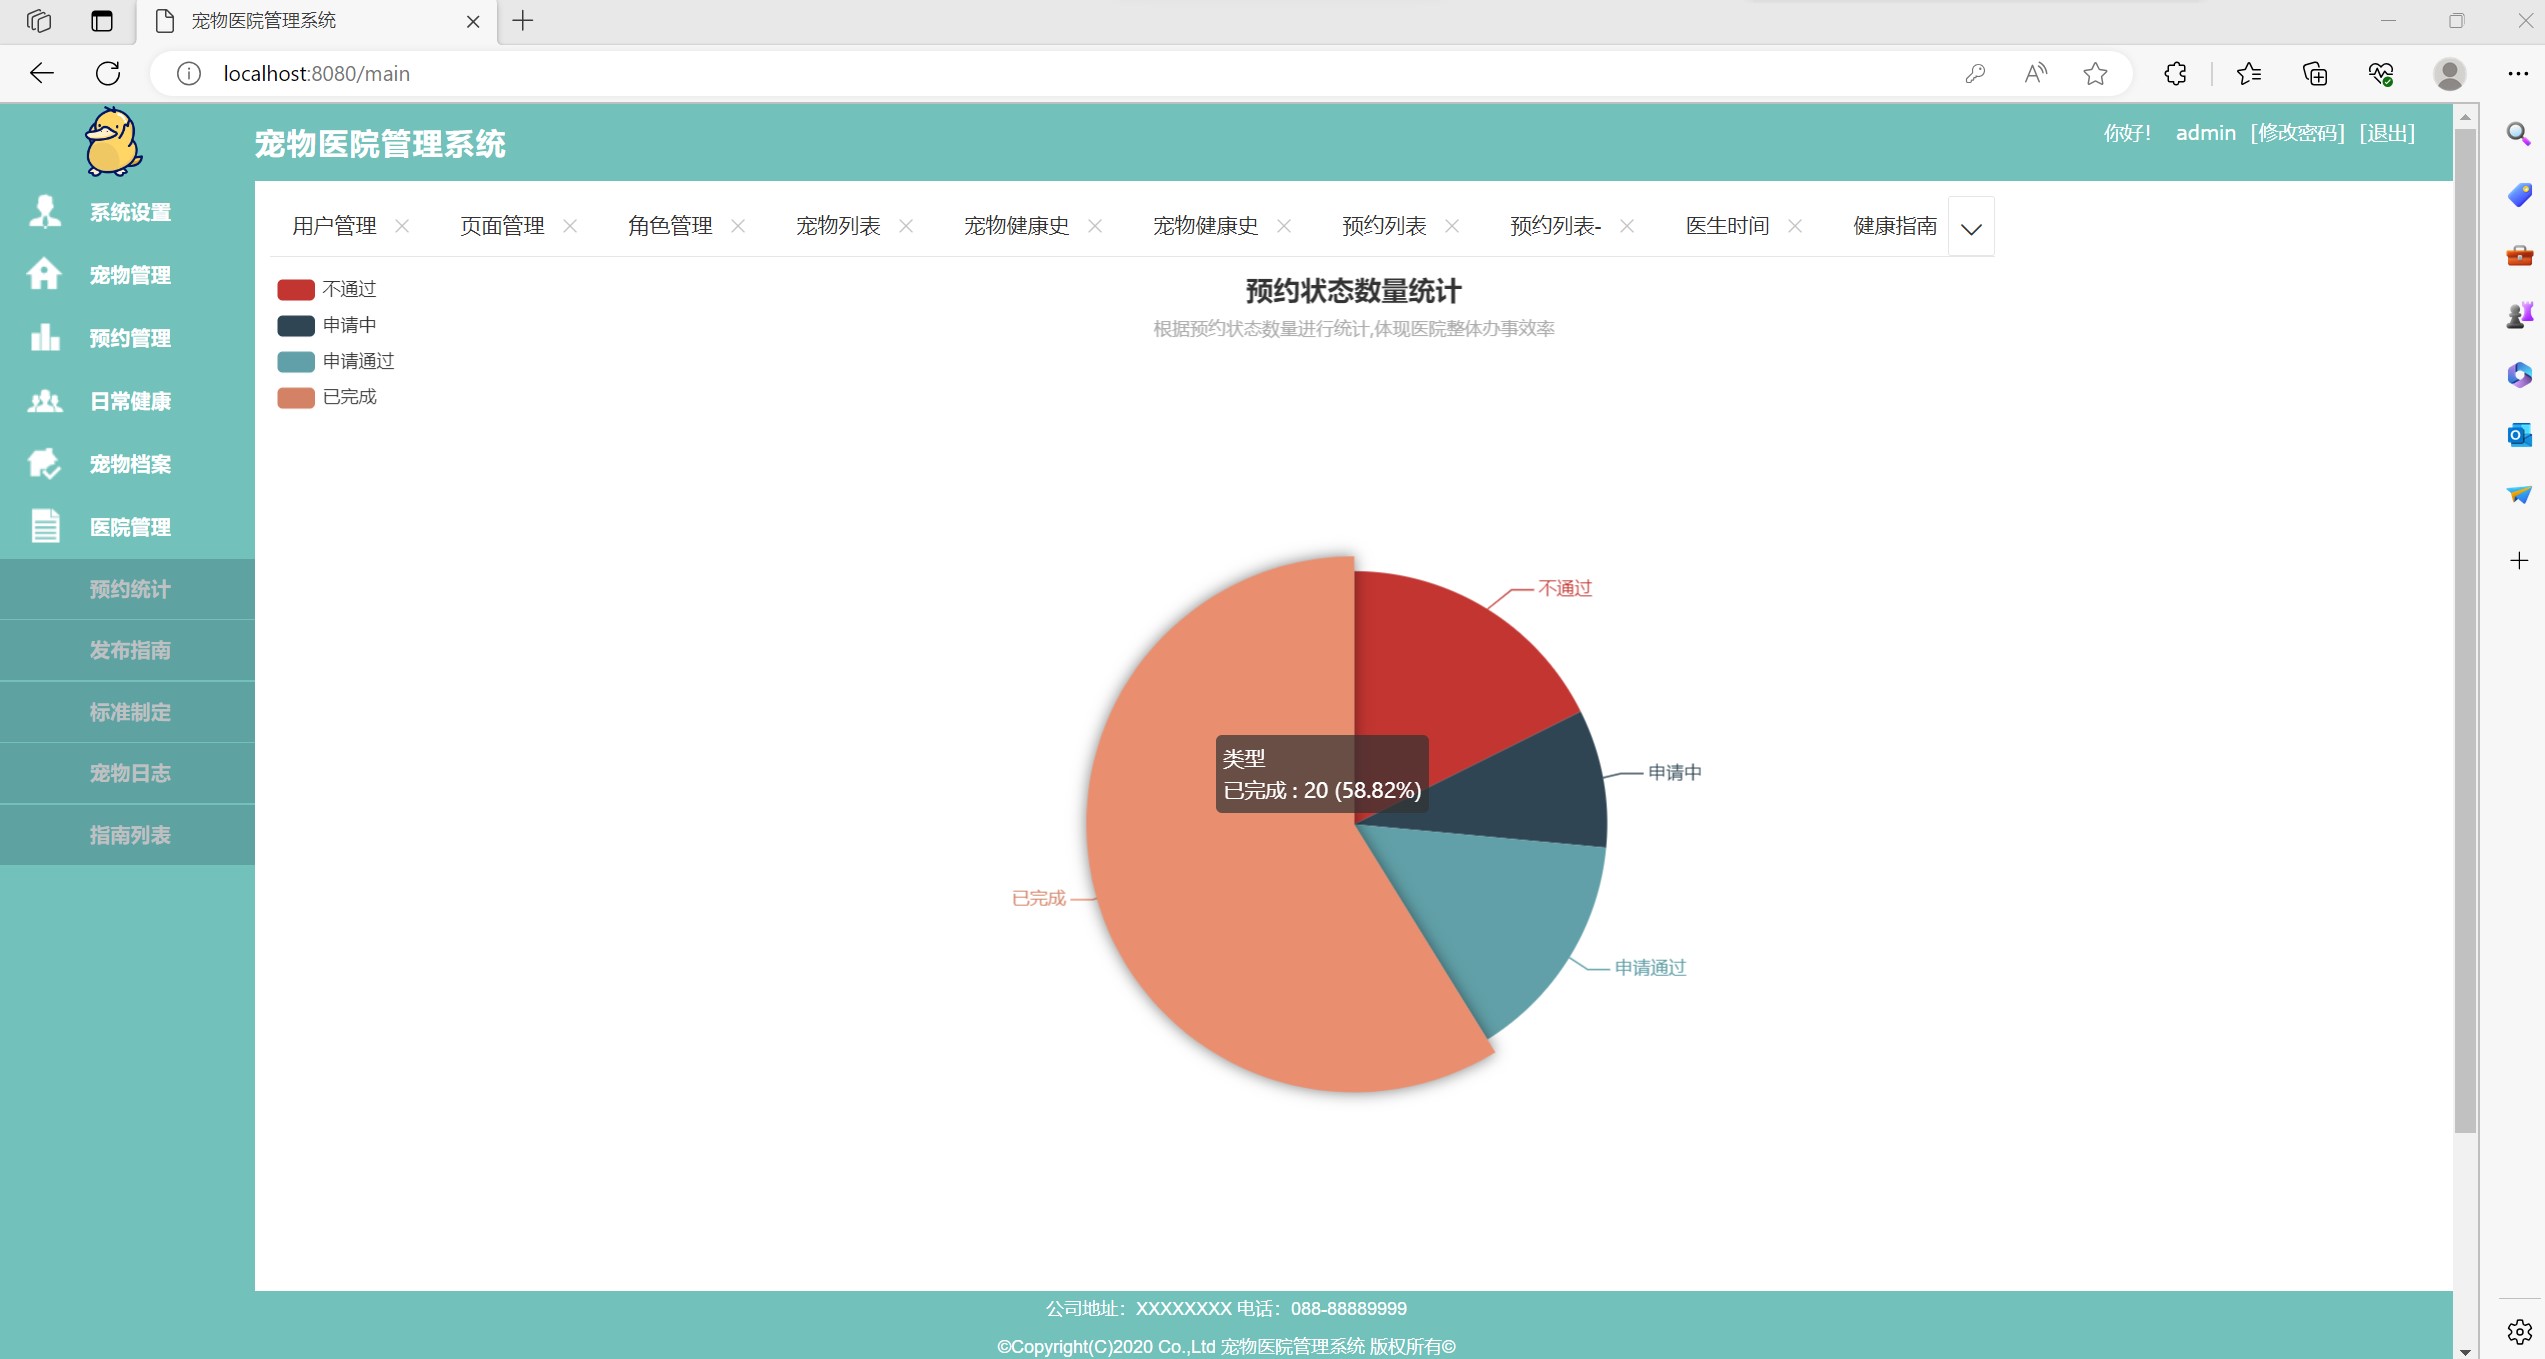
Task: Click the 退出 logout link
Action: (2387, 133)
